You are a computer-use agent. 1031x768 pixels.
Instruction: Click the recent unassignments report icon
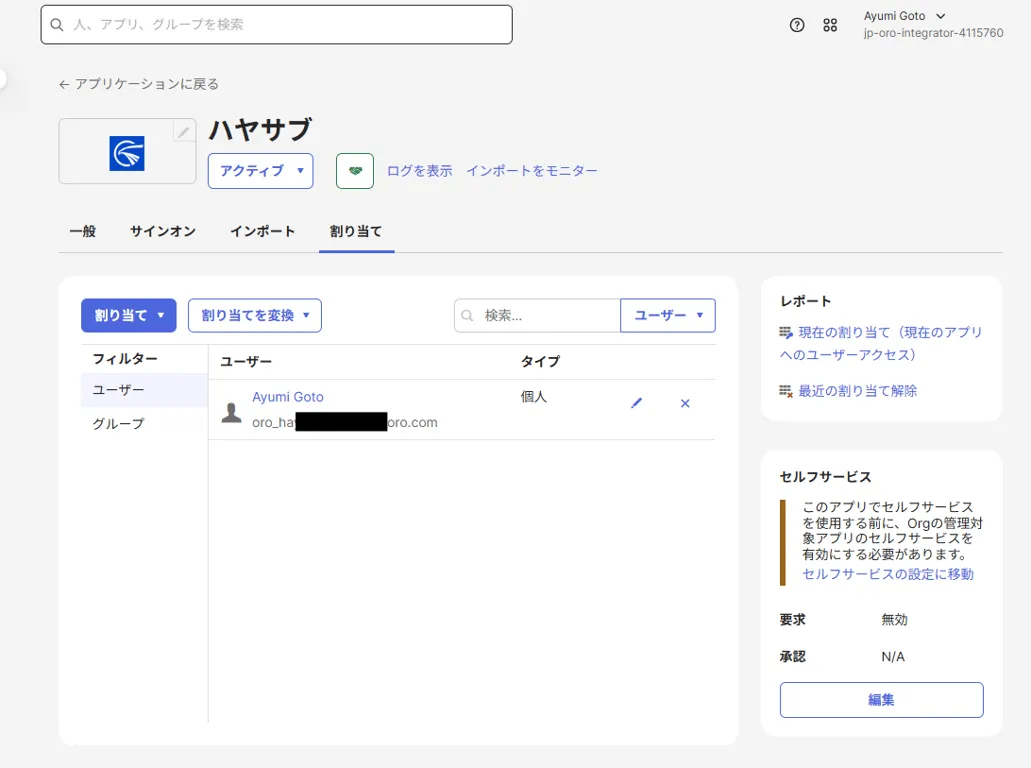[786, 391]
